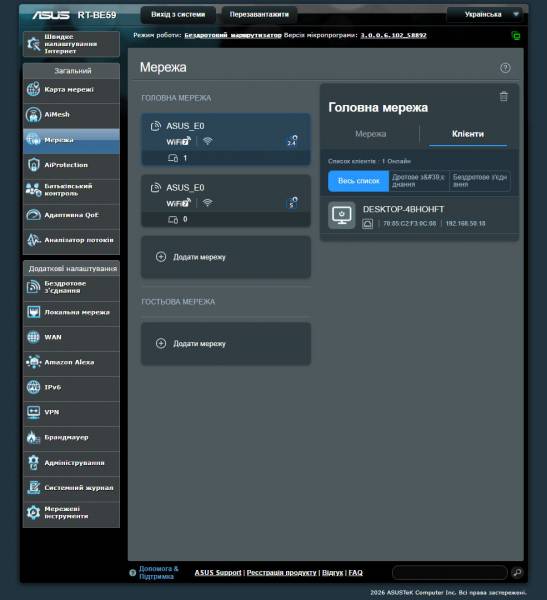This screenshot has width=547, height=600.
Task: Open the ASUS Support link
Action: click(x=218, y=572)
